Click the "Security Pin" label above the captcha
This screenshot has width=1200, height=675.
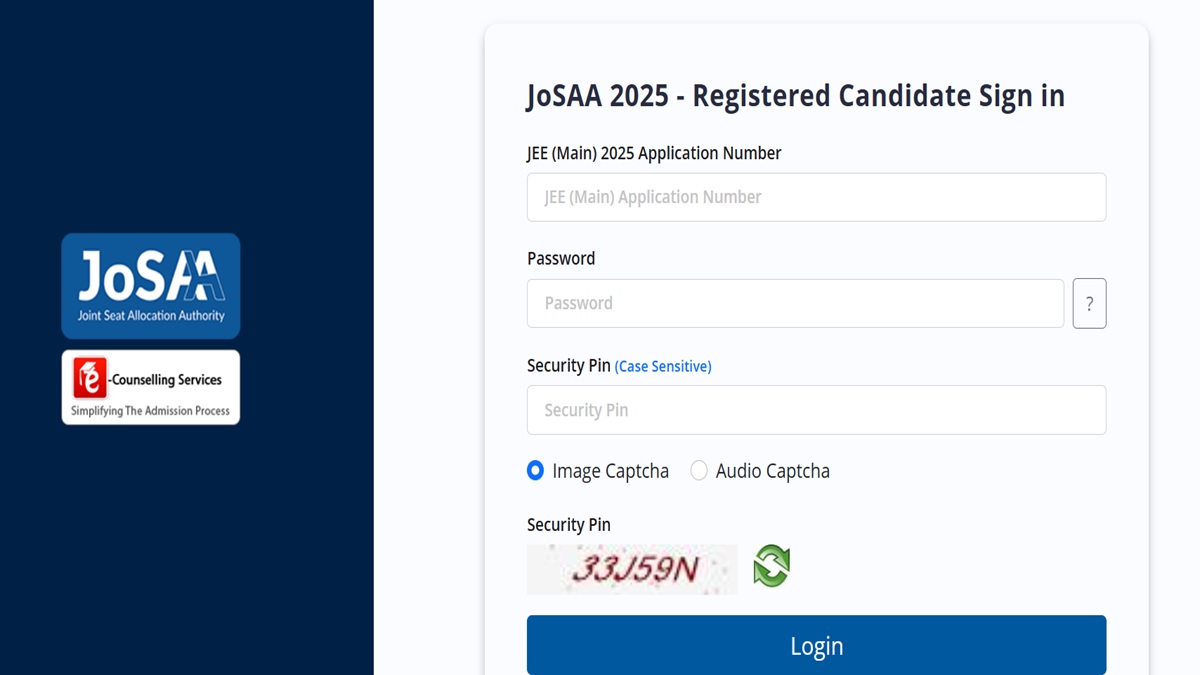point(569,525)
